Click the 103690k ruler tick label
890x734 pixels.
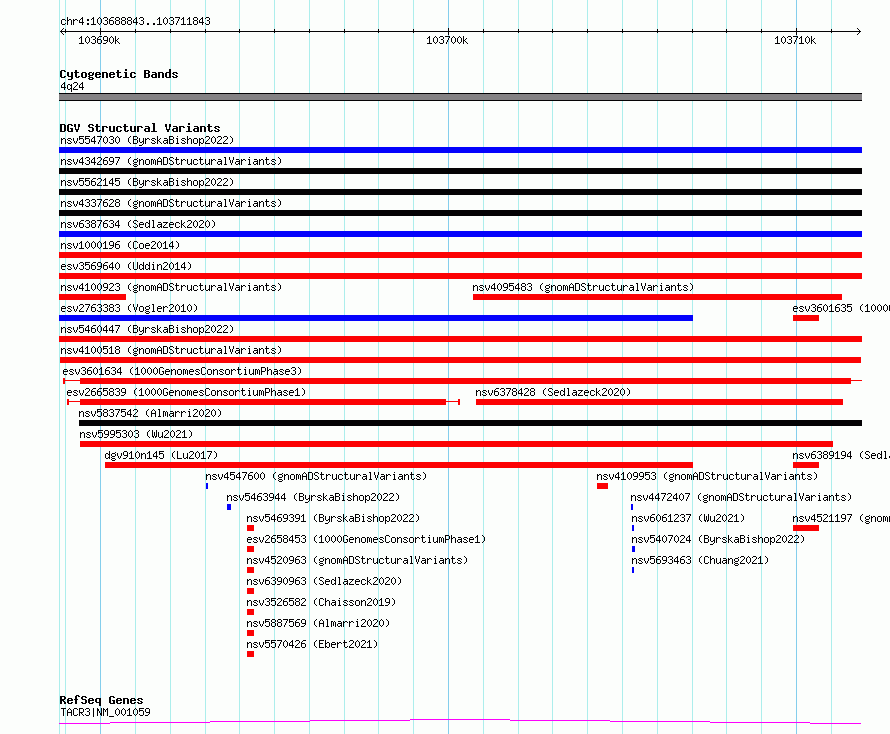(99, 40)
